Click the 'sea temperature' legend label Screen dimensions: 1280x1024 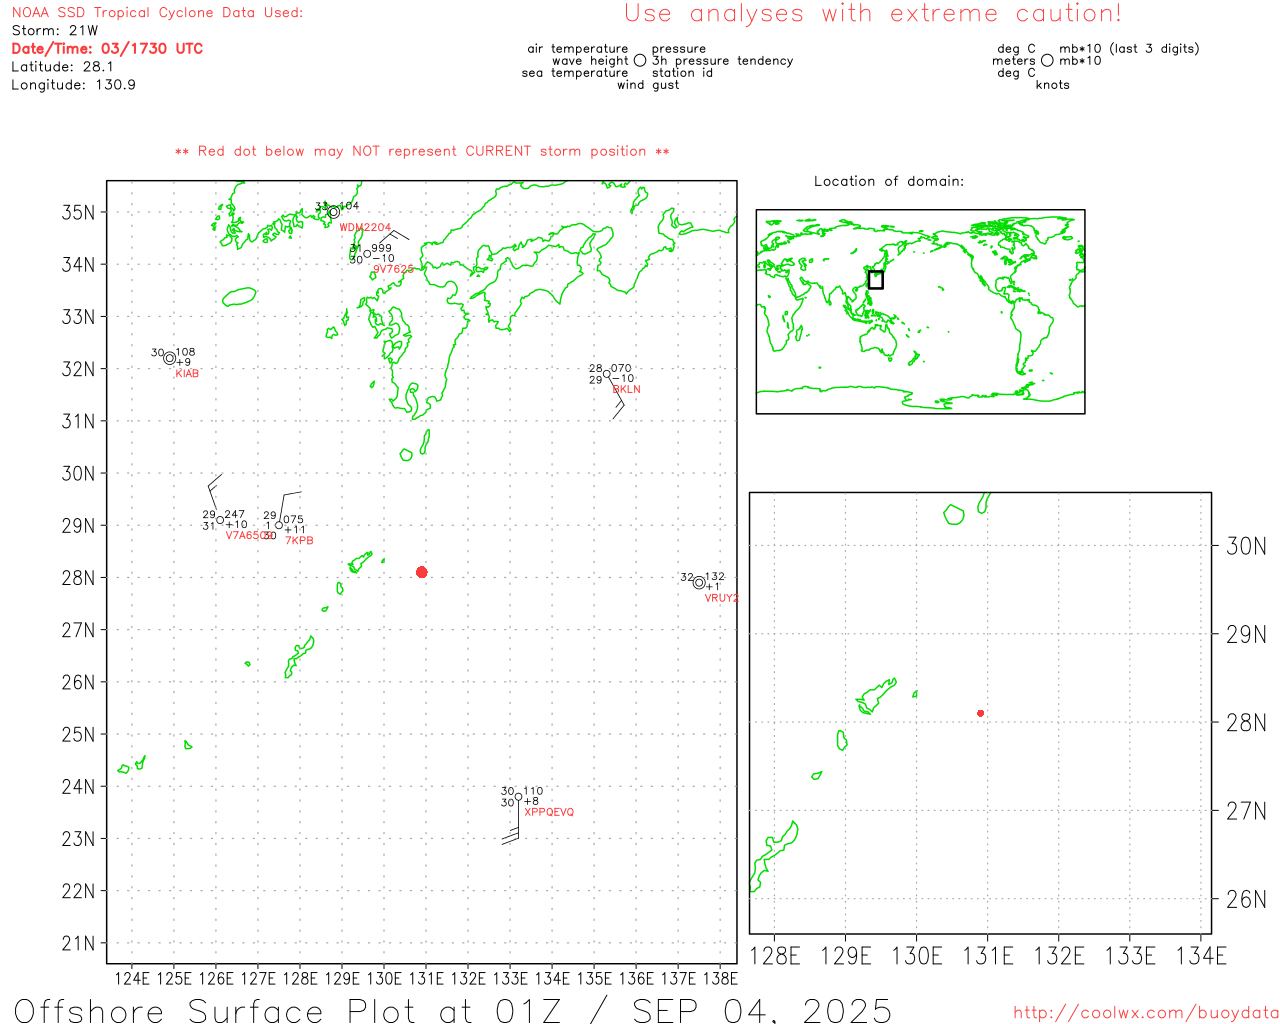click(x=575, y=73)
